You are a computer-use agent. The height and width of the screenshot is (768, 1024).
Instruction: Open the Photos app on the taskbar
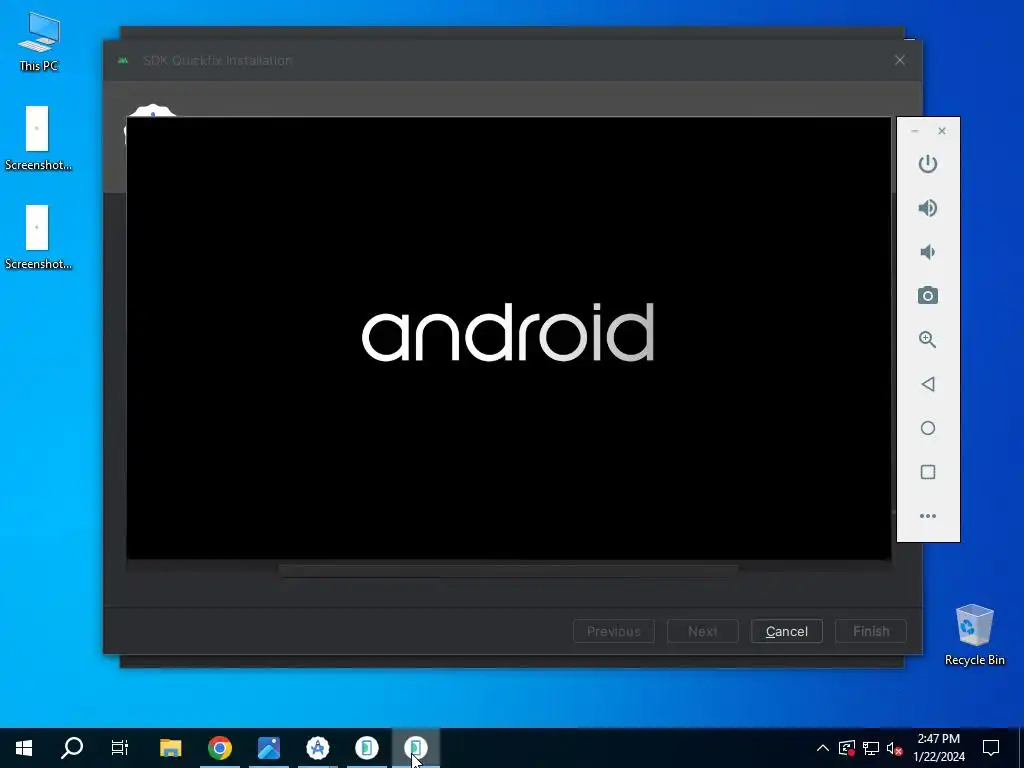268,748
